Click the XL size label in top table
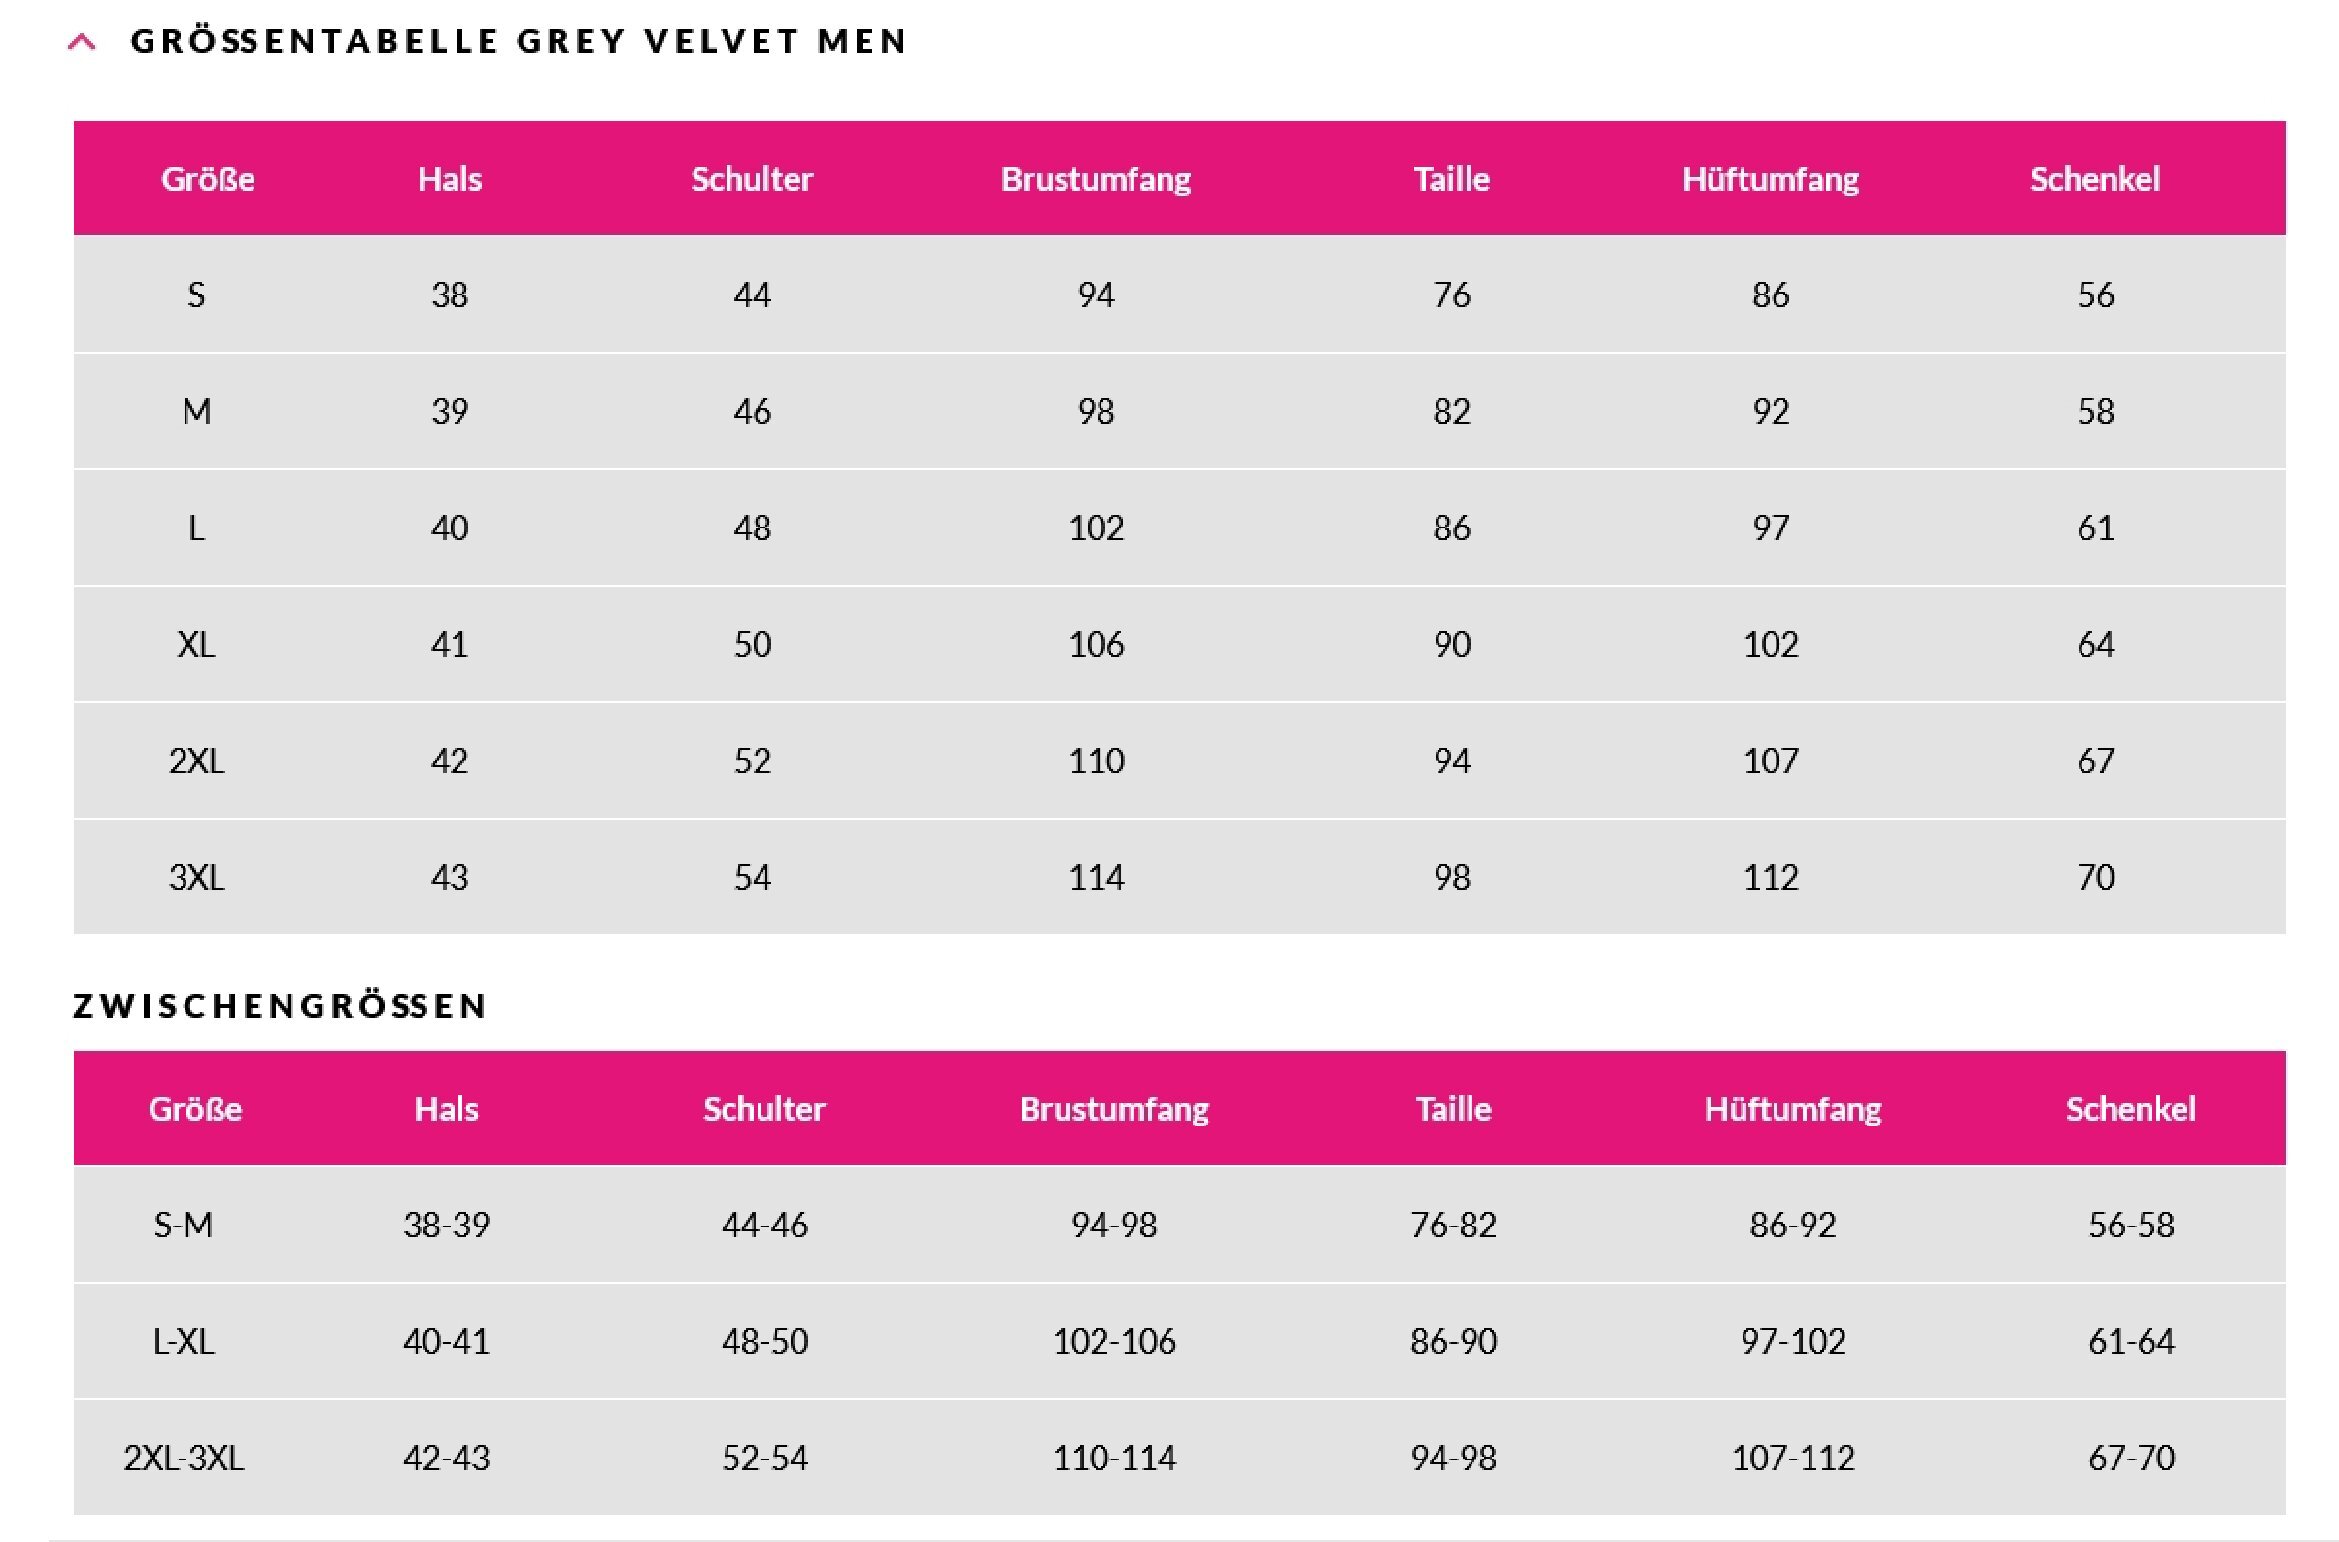 click(x=196, y=644)
